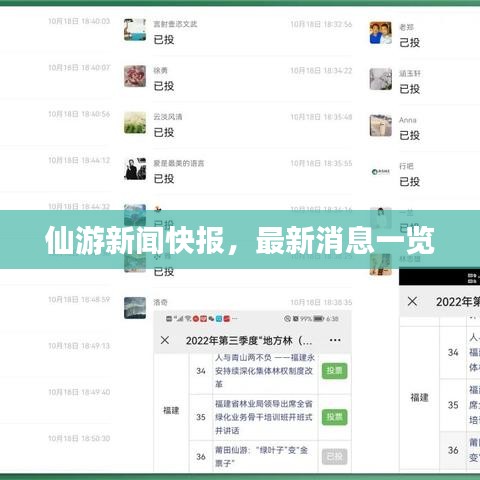Close the right-side 2022年 page with X icon
Image resolution: width=480 pixels, height=480 pixels.
tap(412, 301)
